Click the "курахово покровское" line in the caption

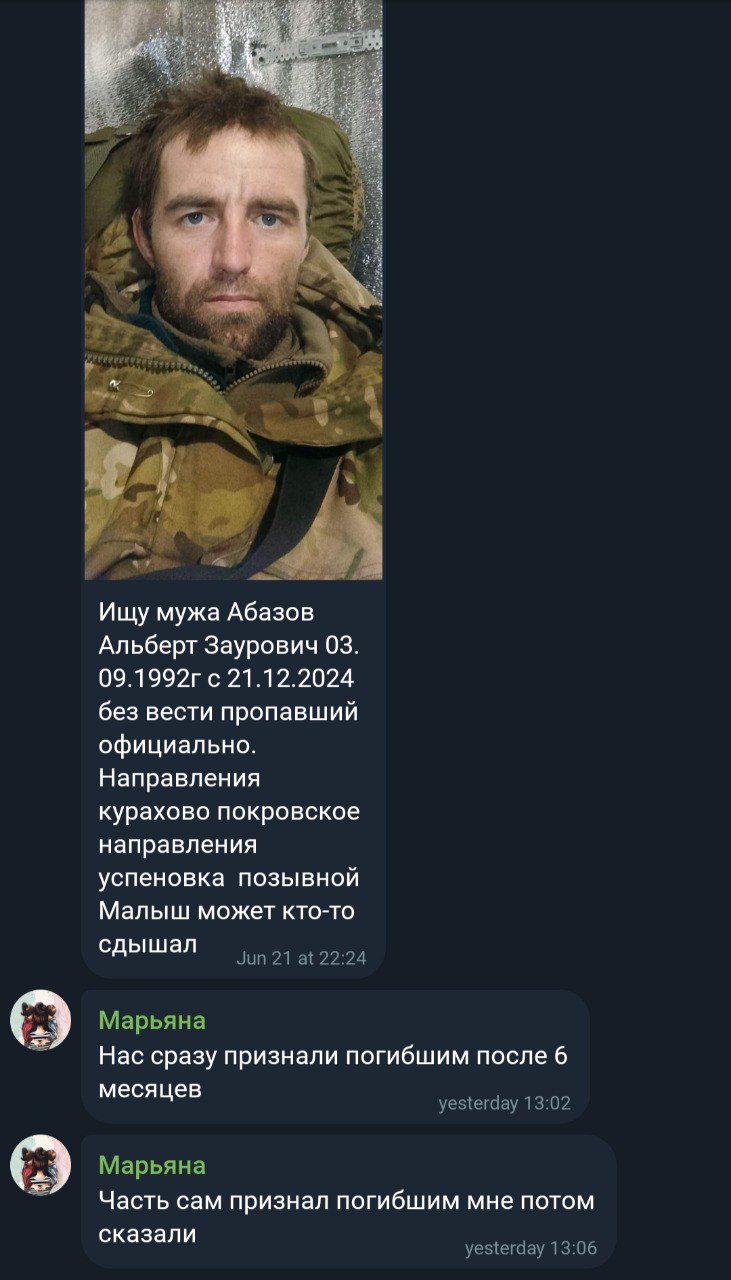[229, 811]
